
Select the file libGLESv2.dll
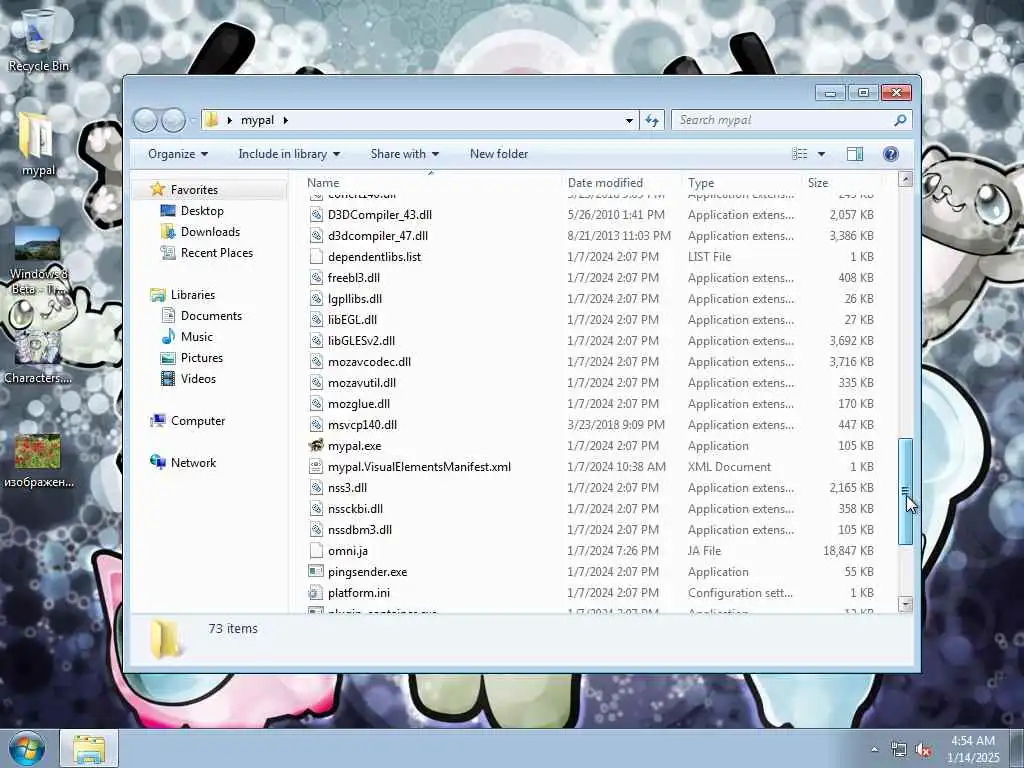tap(361, 341)
